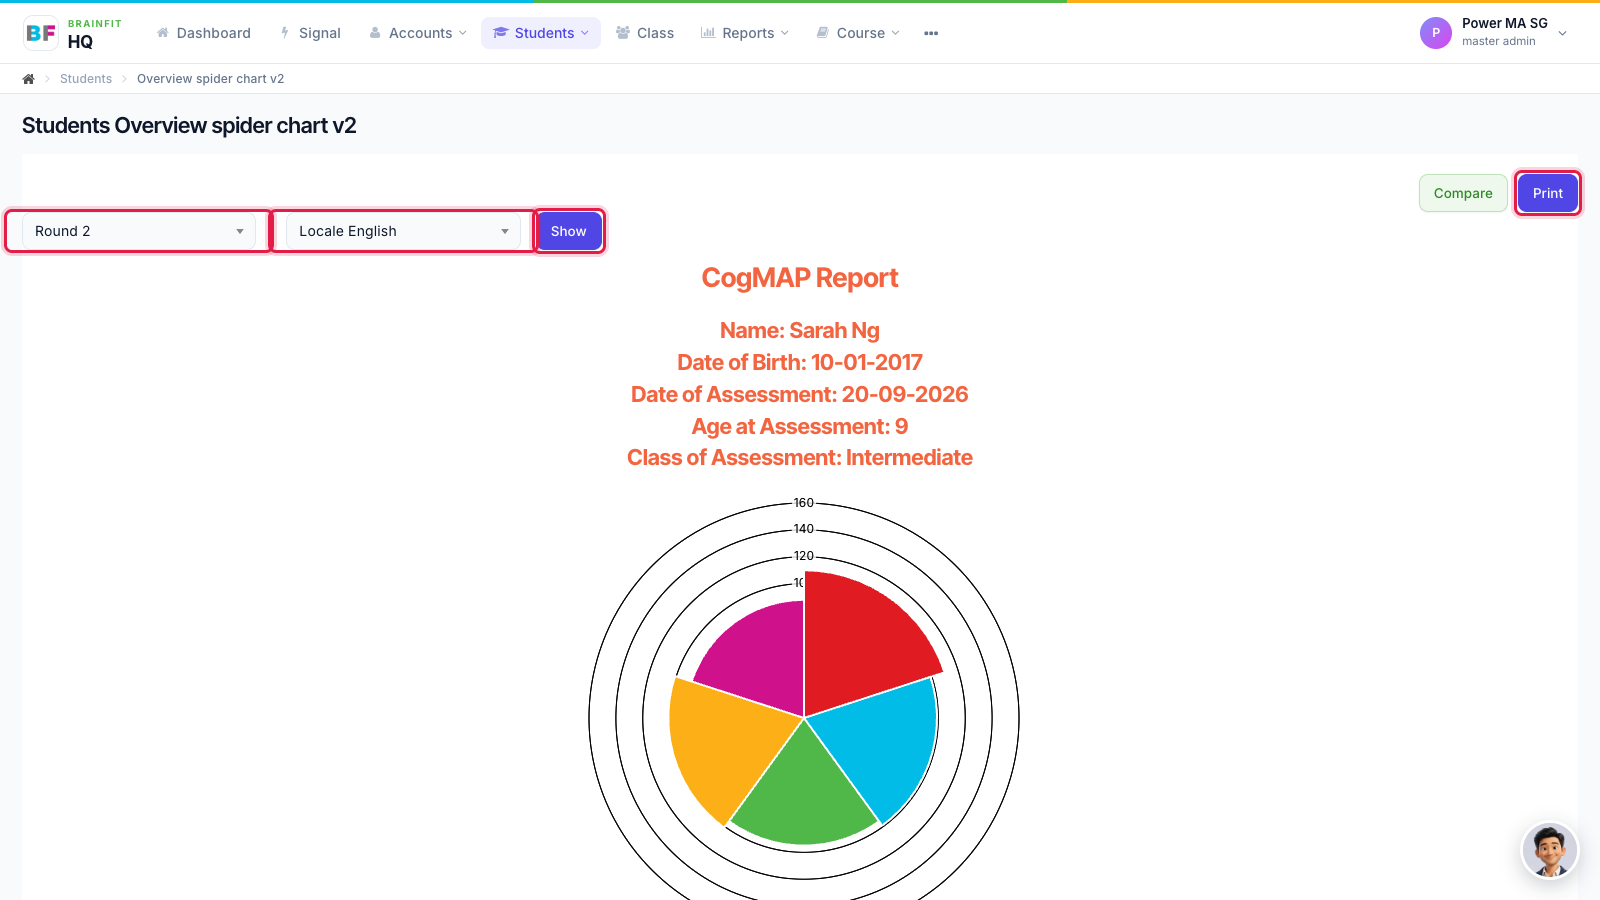
Task: Open the chat assistant avatar
Action: 1549,850
